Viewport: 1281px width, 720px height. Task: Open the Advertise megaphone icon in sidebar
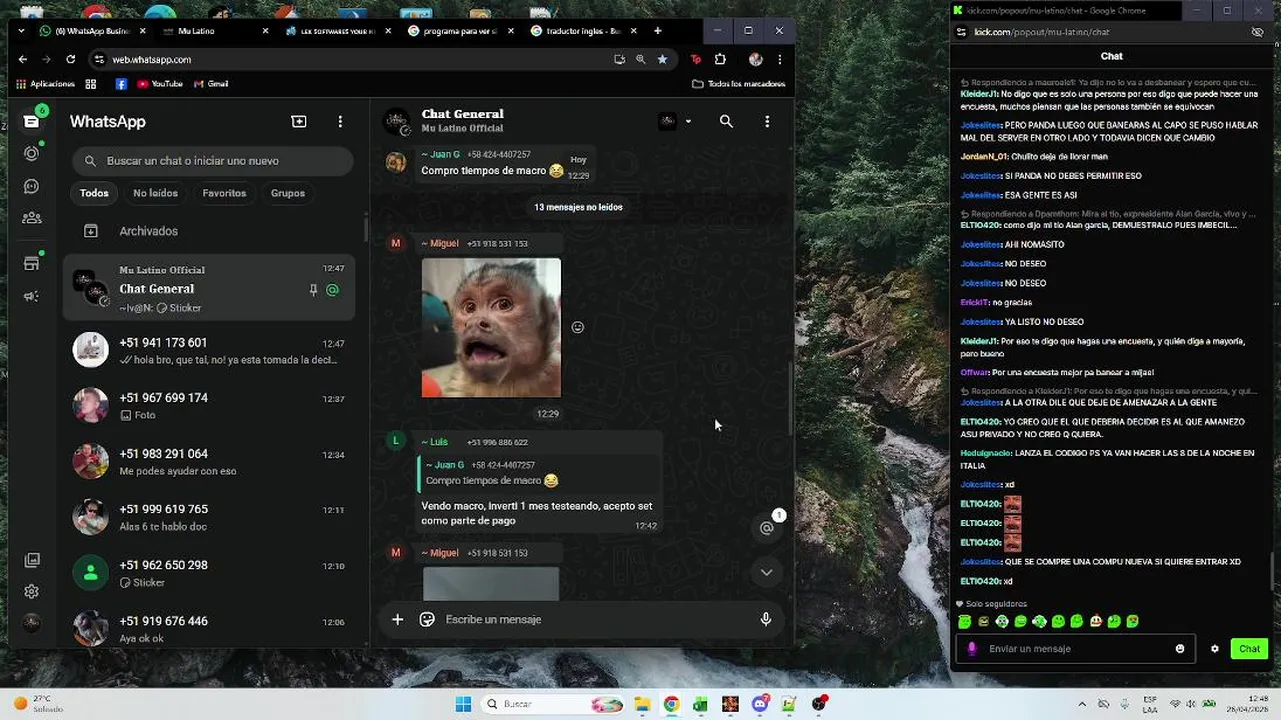click(x=31, y=296)
